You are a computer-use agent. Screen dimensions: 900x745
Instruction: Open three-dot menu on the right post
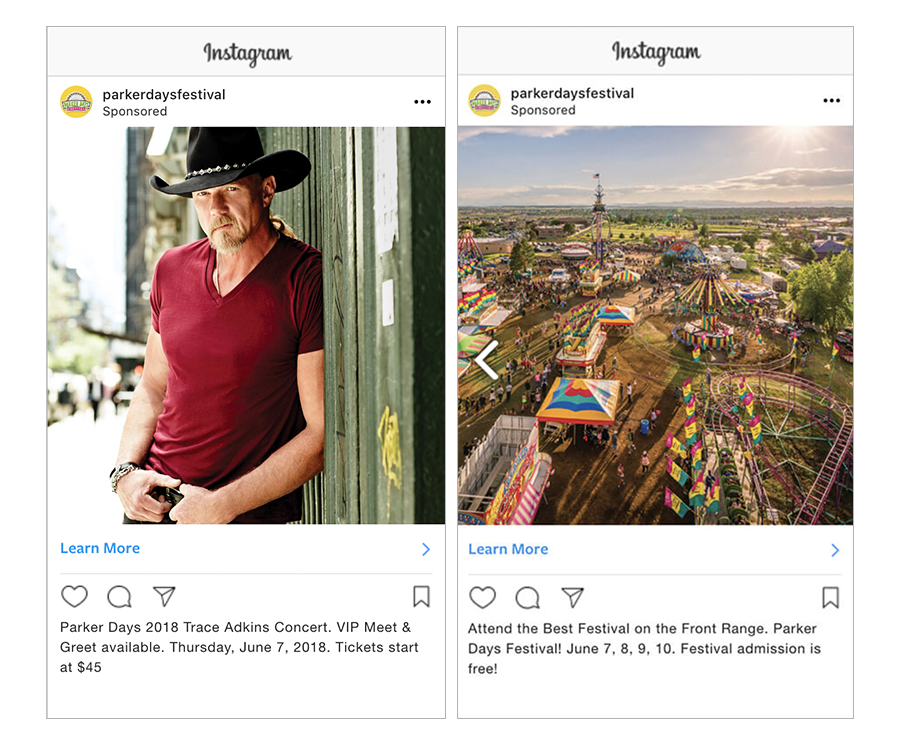(832, 100)
